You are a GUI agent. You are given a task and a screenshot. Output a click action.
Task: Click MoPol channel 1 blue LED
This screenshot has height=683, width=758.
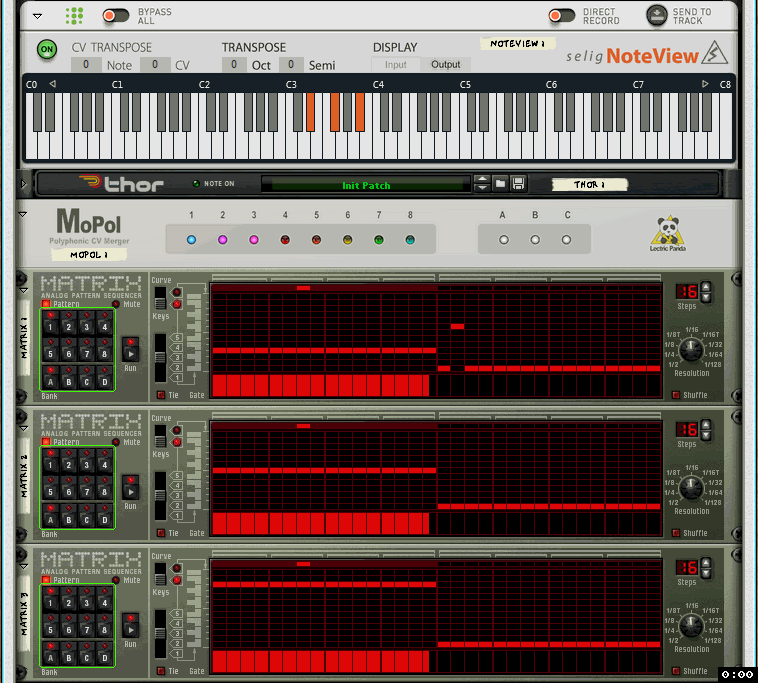pyautogui.click(x=191, y=240)
